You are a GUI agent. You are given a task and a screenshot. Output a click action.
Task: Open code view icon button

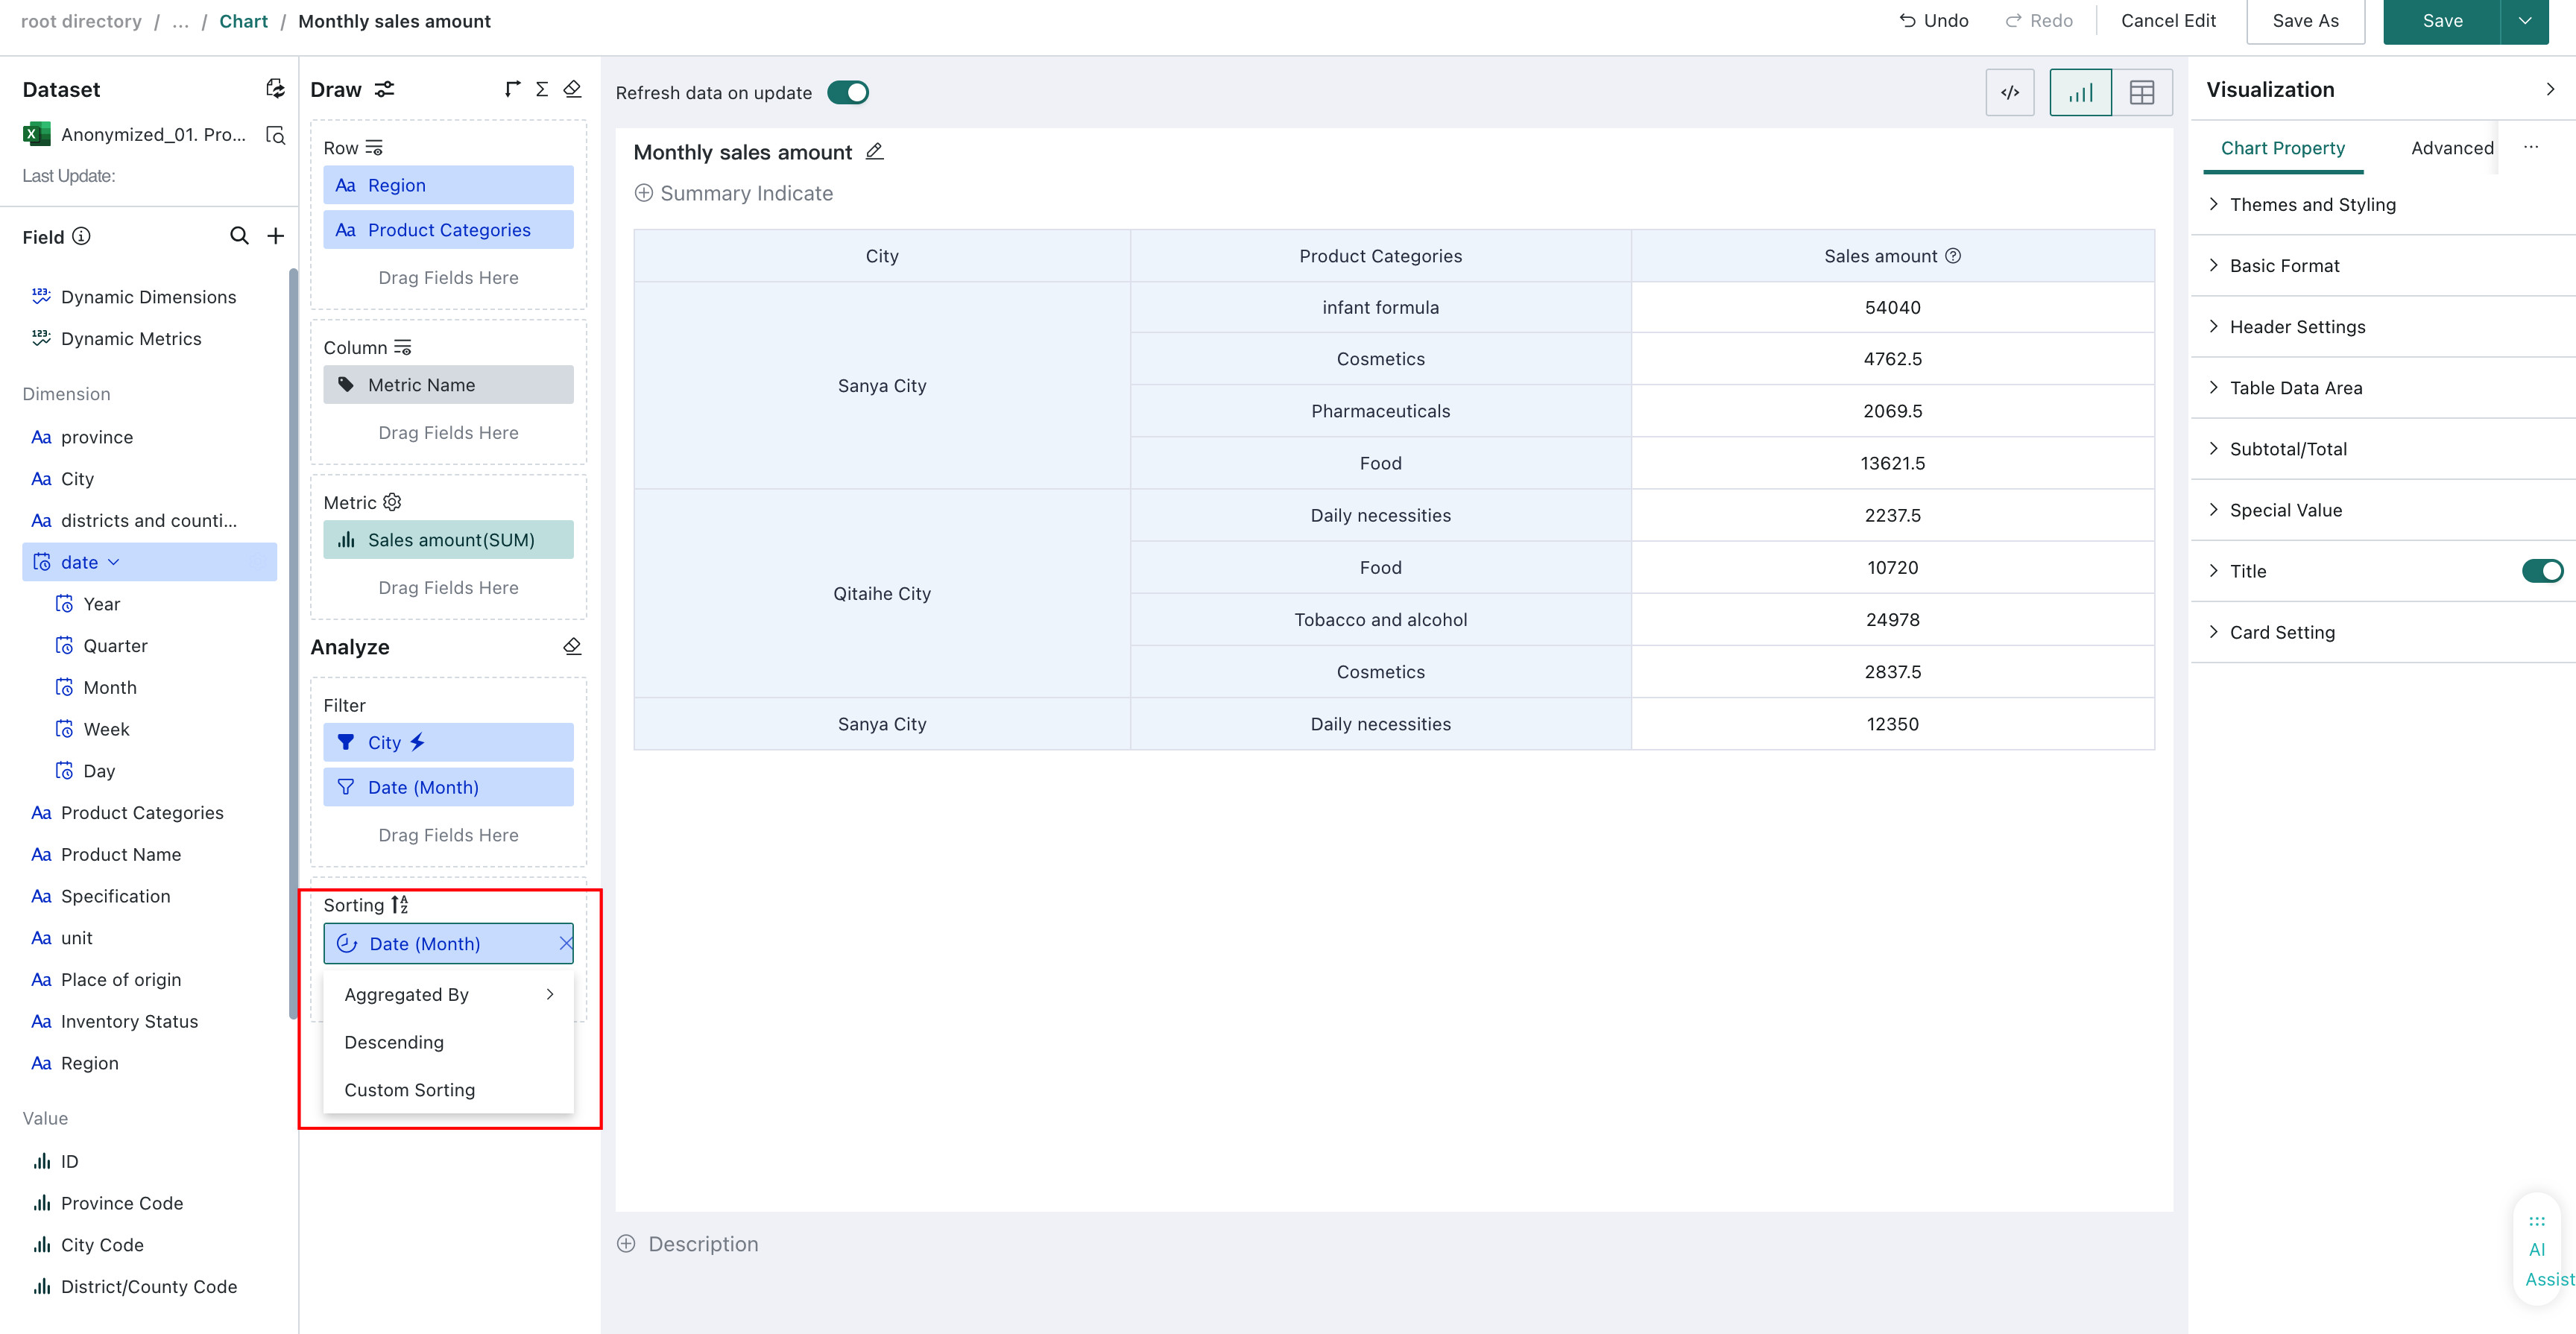click(x=2010, y=92)
